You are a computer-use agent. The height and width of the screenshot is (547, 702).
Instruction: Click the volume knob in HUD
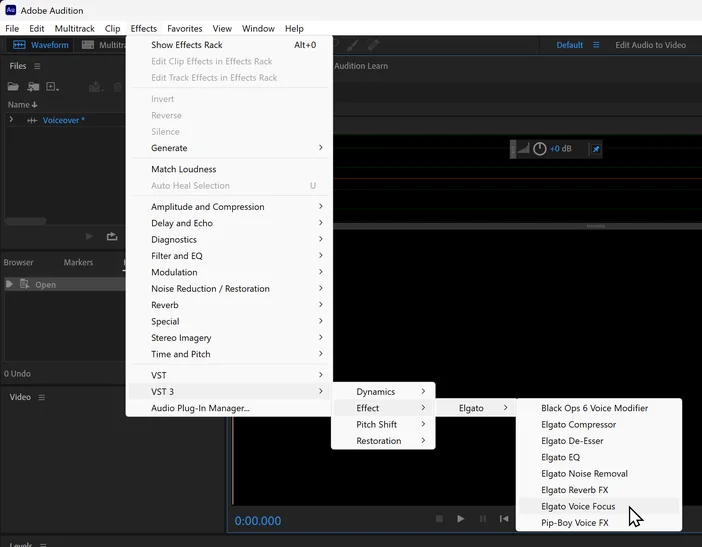539,149
